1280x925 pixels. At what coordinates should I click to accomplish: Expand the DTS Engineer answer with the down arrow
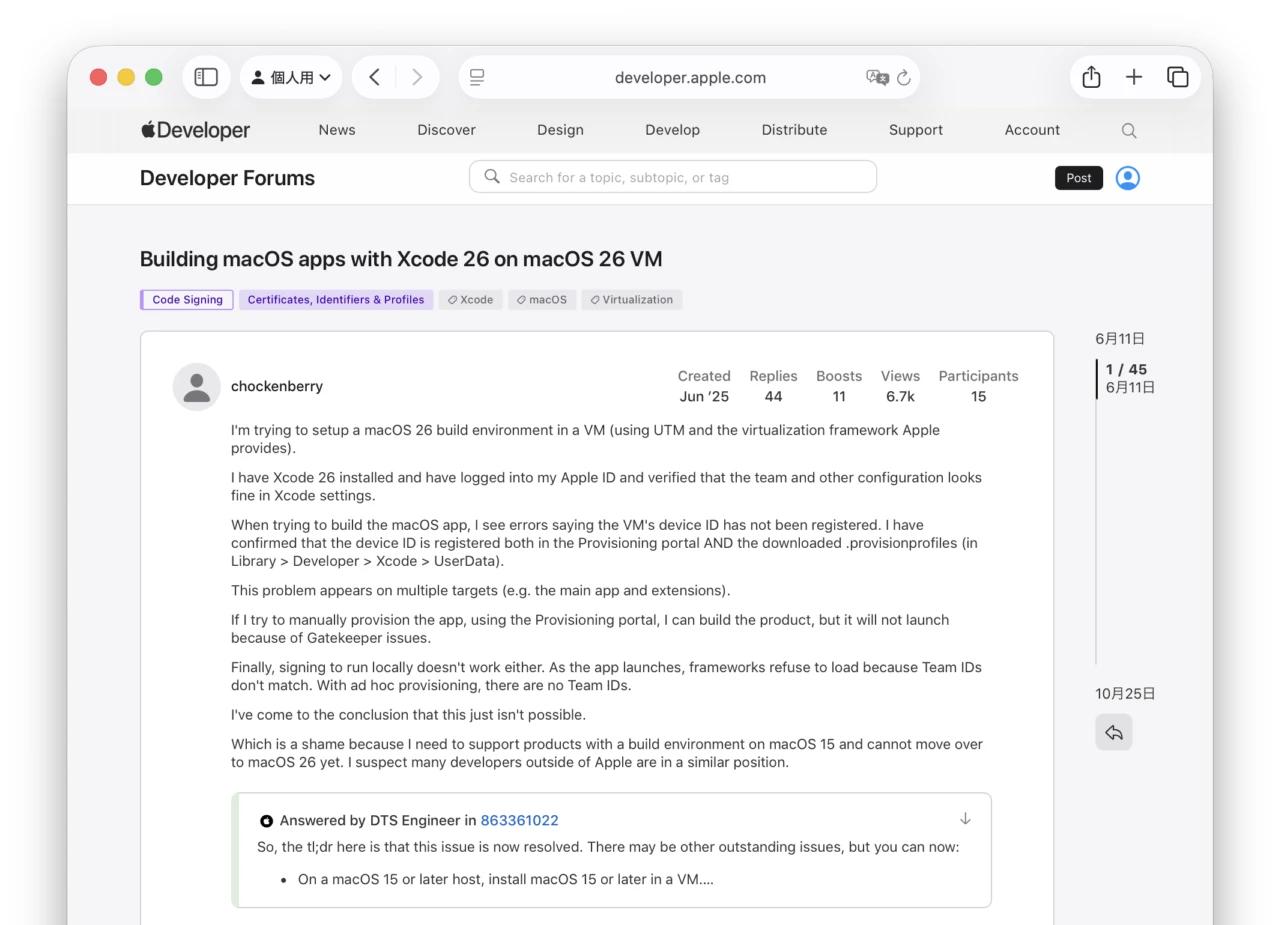pyautogui.click(x=965, y=818)
